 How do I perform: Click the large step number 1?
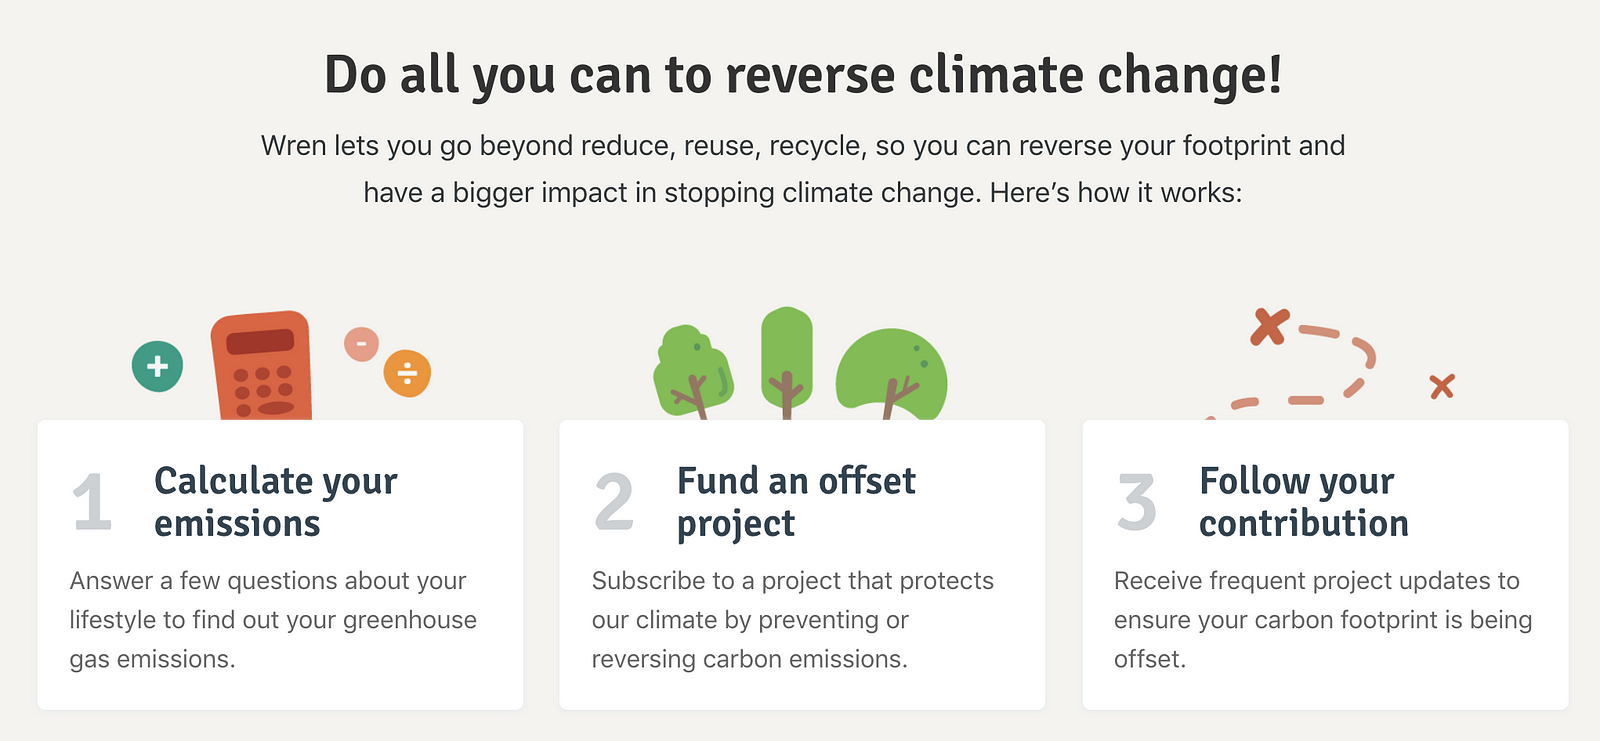92,501
